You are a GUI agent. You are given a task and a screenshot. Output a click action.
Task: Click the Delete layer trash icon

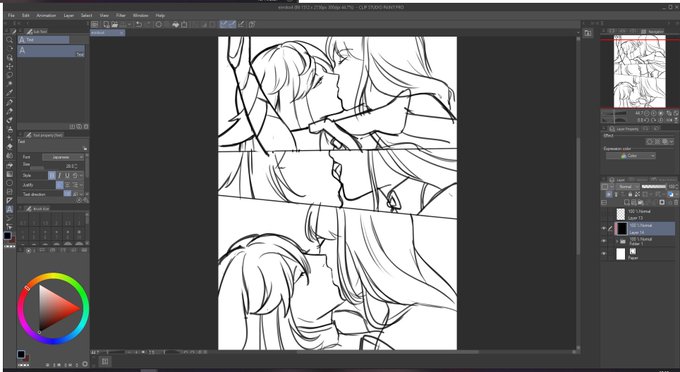676,202
